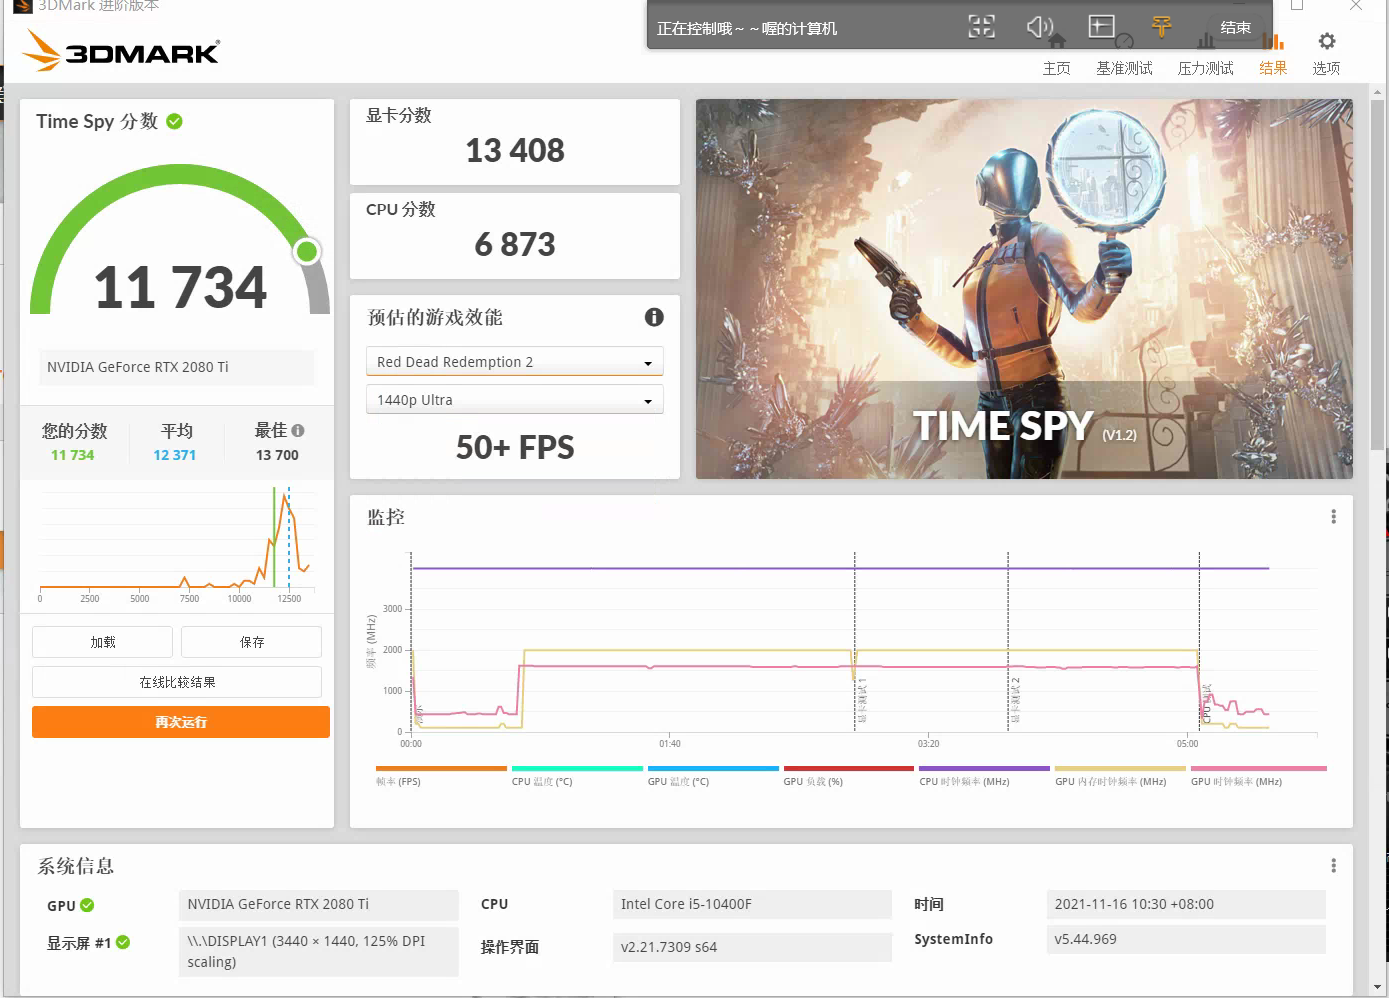The width and height of the screenshot is (1389, 998).
Task: Open the 系统信息 panel three-dot menu
Action: click(x=1333, y=866)
